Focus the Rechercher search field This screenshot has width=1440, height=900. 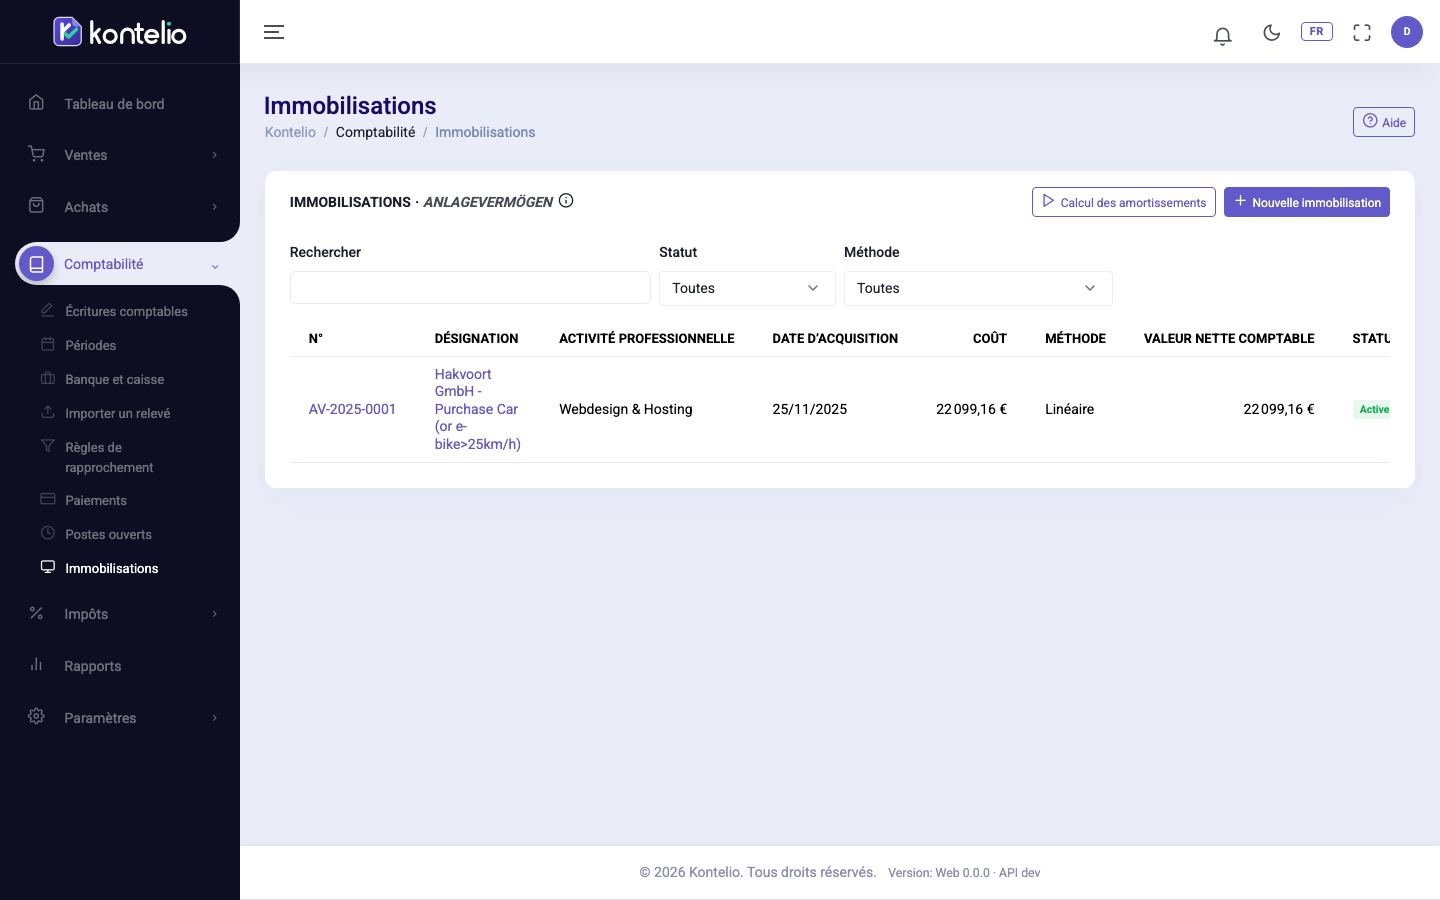click(470, 288)
